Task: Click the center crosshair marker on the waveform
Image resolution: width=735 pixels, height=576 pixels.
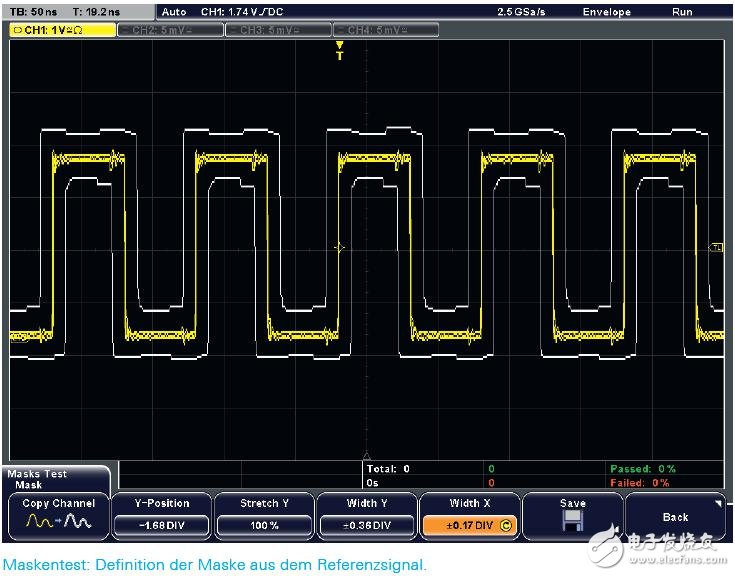Action: tap(339, 247)
